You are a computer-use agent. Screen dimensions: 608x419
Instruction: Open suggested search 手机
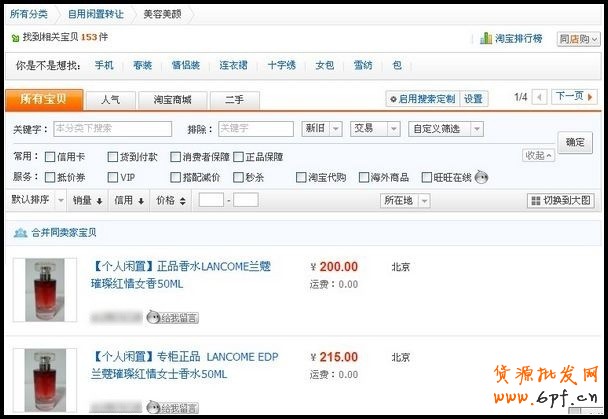tap(104, 65)
